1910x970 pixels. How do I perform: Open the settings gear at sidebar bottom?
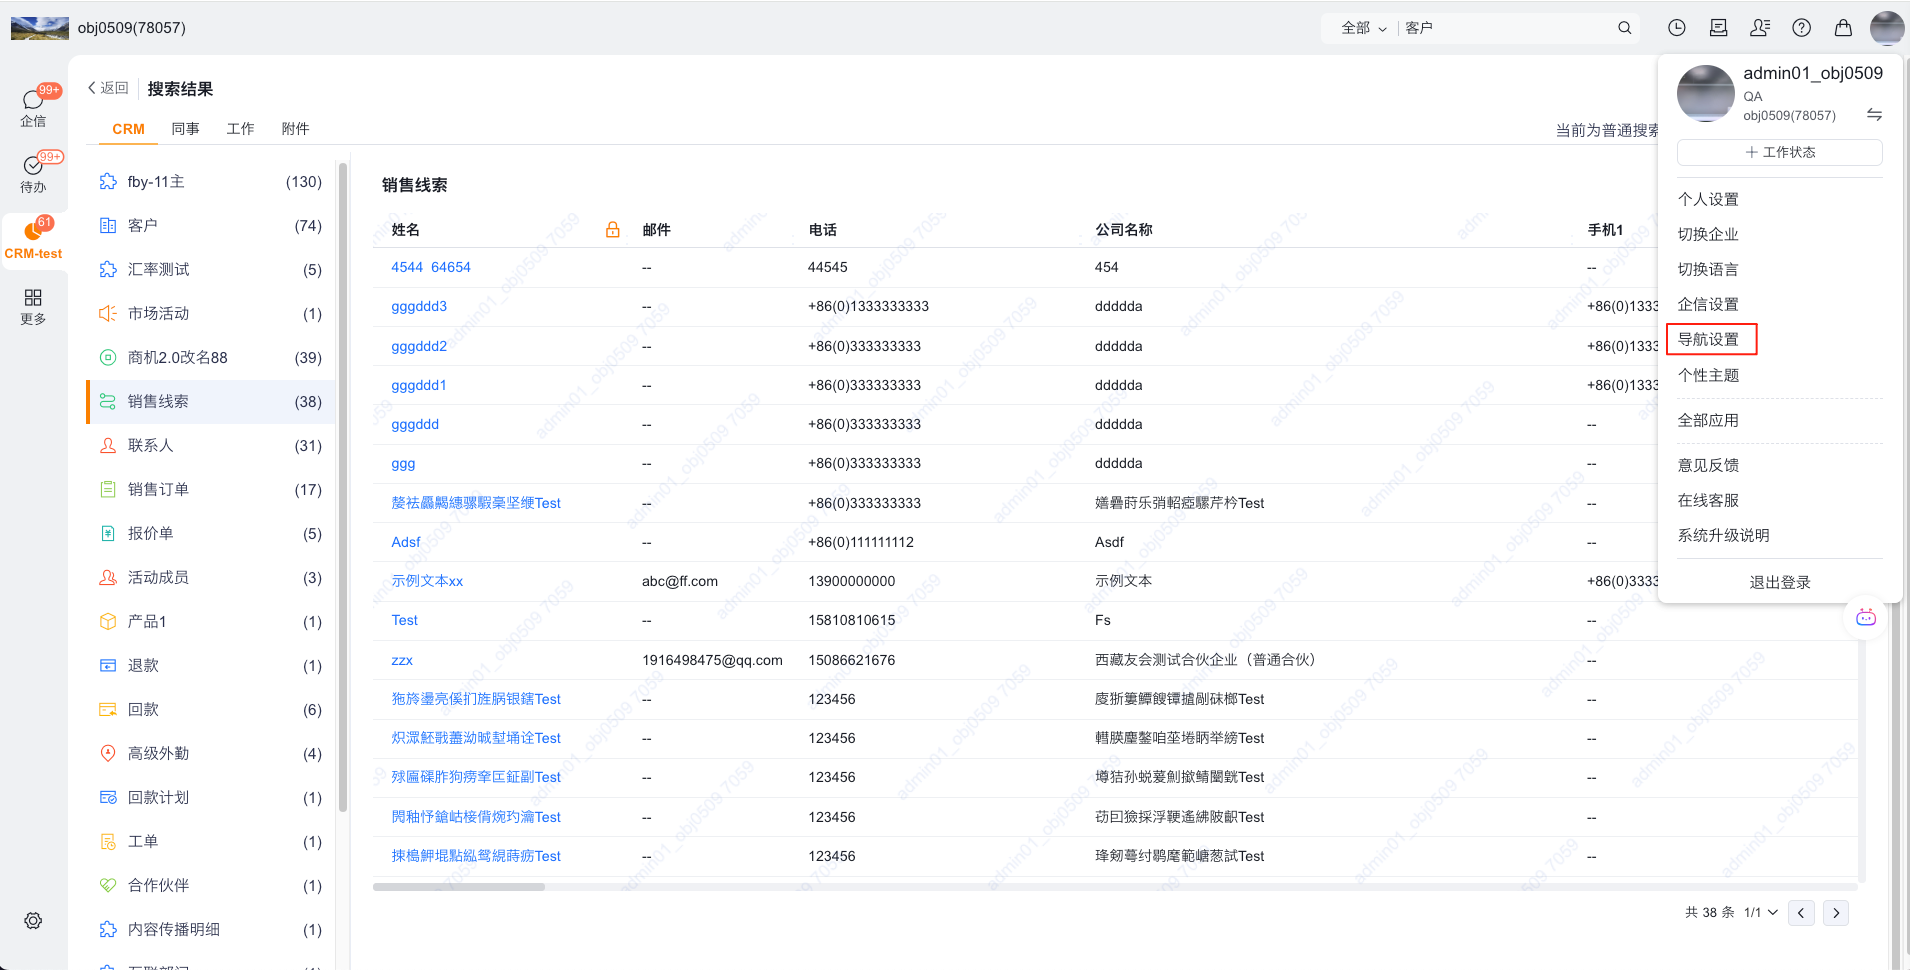[33, 920]
